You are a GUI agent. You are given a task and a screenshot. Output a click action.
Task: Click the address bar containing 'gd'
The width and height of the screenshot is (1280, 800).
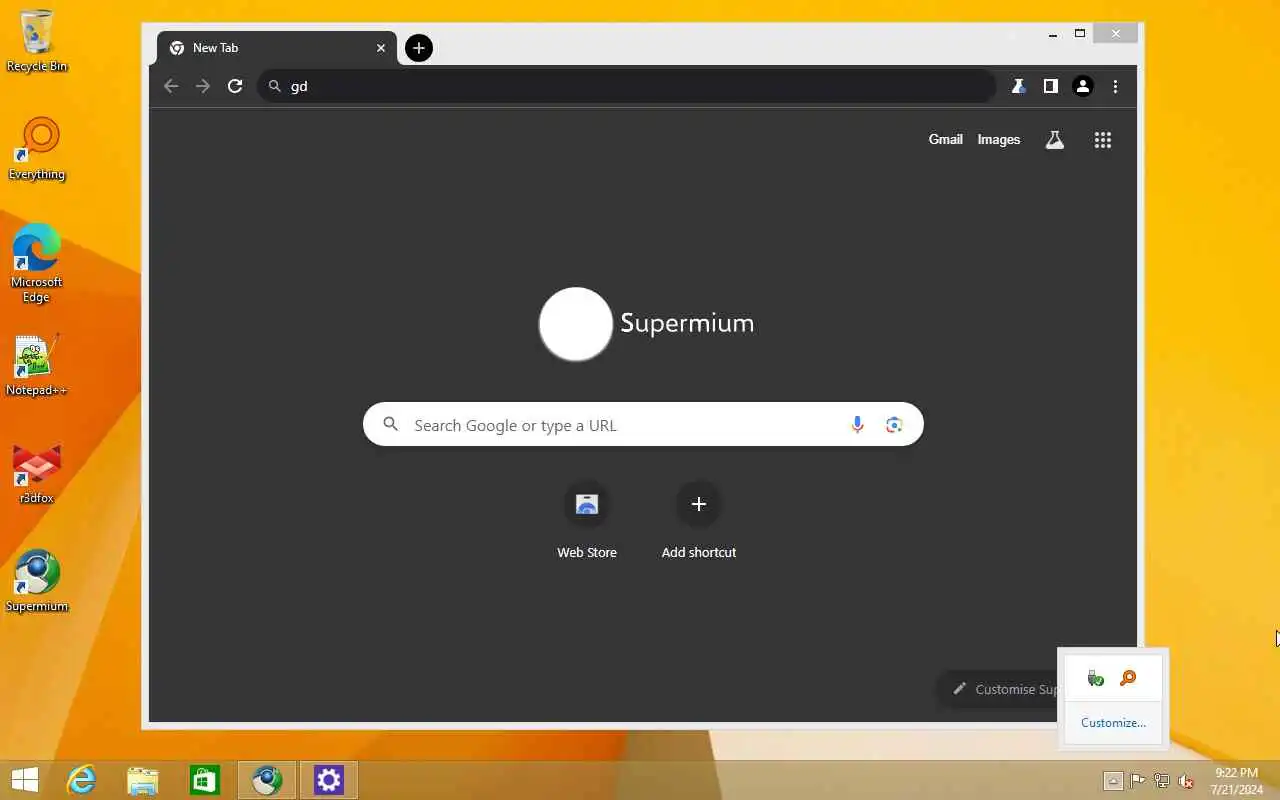pyautogui.click(x=626, y=86)
